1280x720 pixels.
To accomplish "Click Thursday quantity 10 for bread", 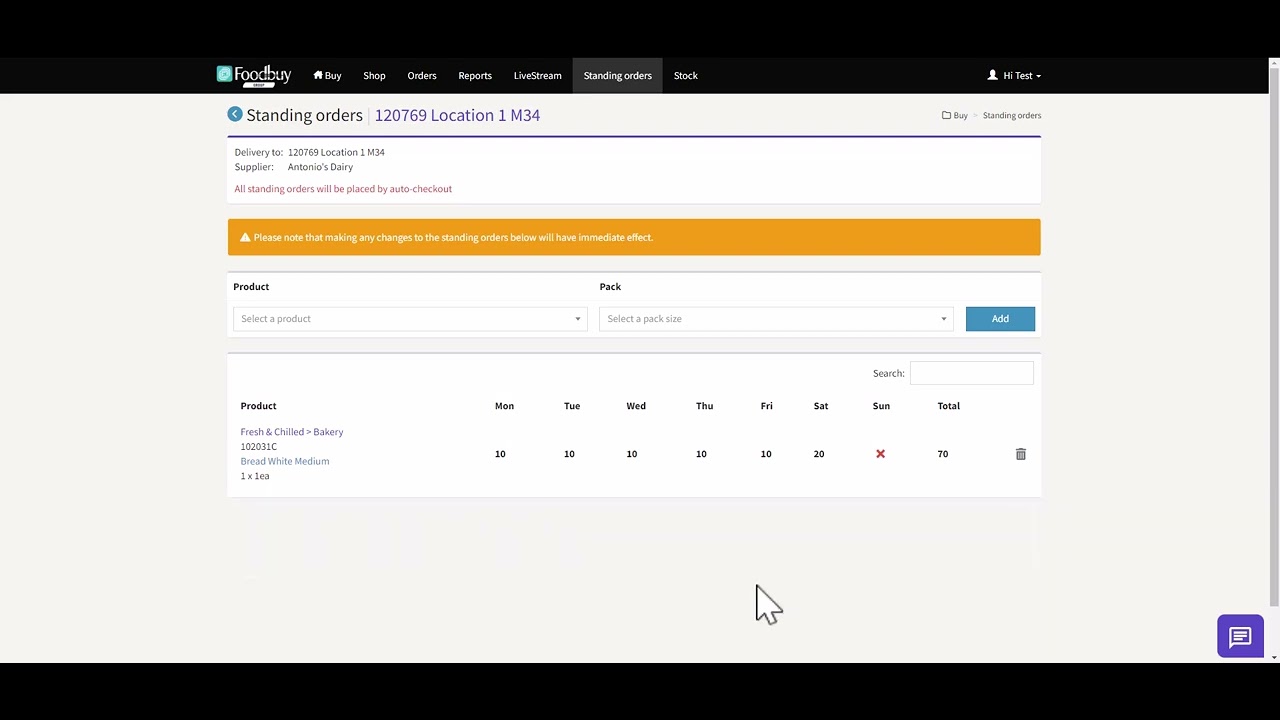I will tap(701, 454).
